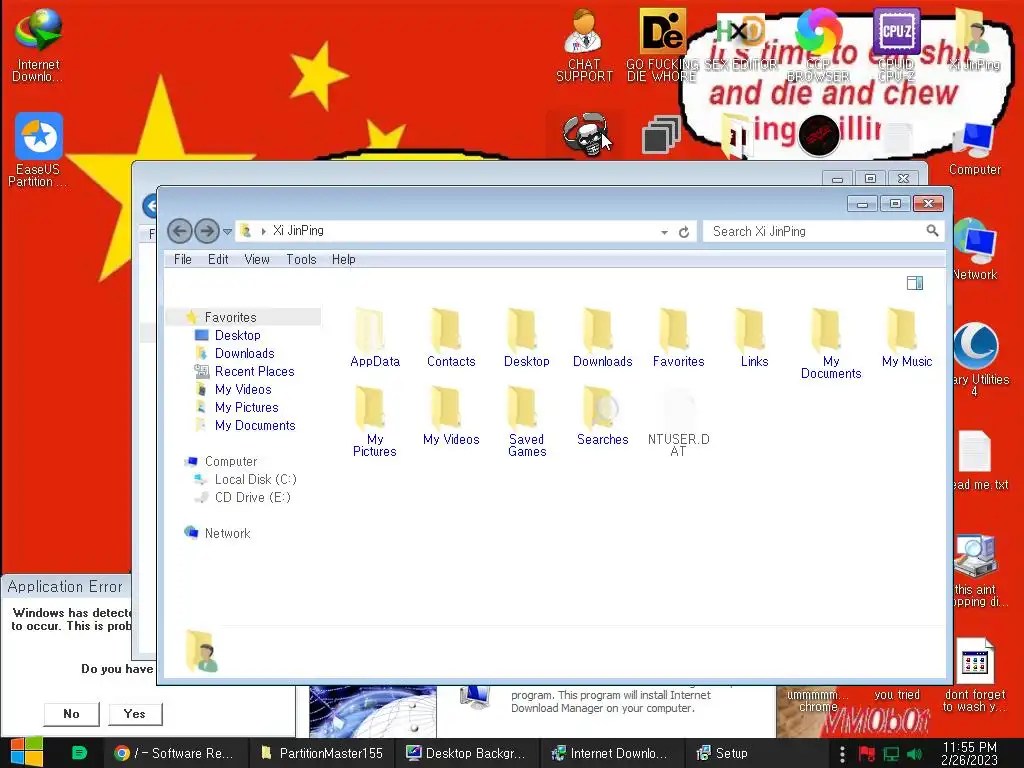
Task: Open the PartitionMaster155 taskbar item
Action: [321, 753]
